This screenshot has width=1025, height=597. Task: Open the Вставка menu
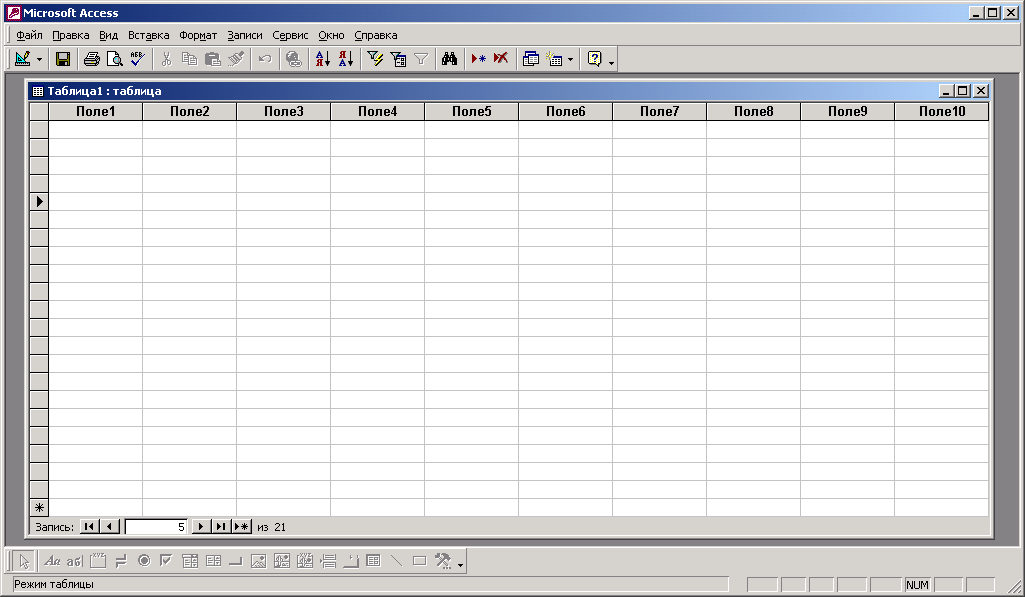(x=148, y=35)
